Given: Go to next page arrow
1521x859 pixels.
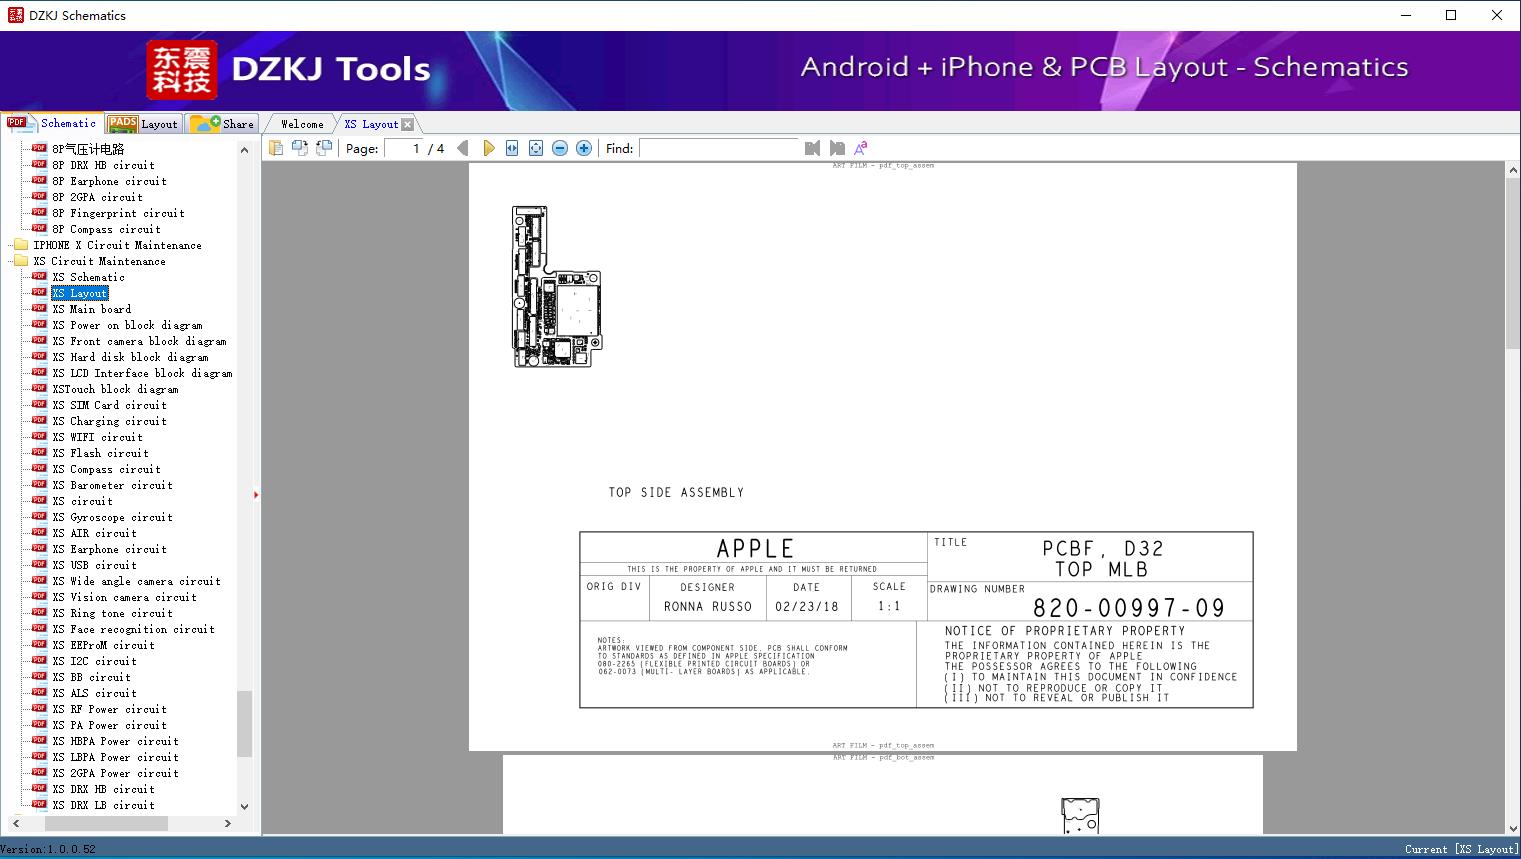Looking at the screenshot, I should pyautogui.click(x=488, y=148).
